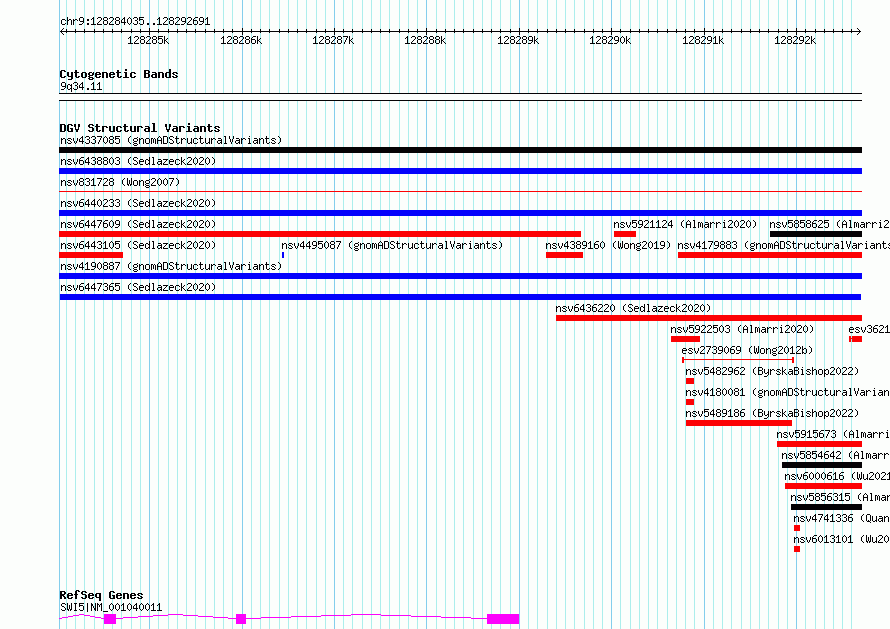Open nsv6447365 (Sedlazeck2020) label
890x629 pixels.
[x=138, y=287]
